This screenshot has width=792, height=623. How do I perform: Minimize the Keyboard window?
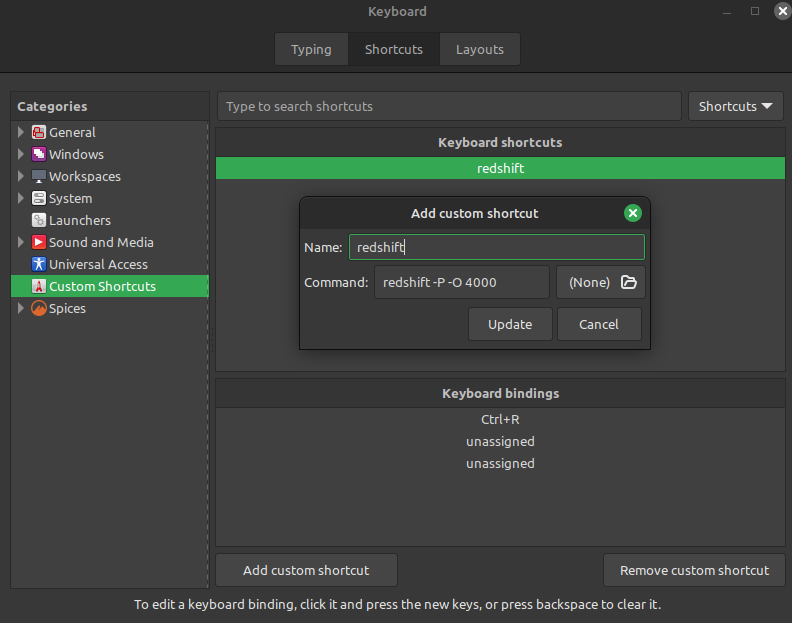pyautogui.click(x=727, y=11)
